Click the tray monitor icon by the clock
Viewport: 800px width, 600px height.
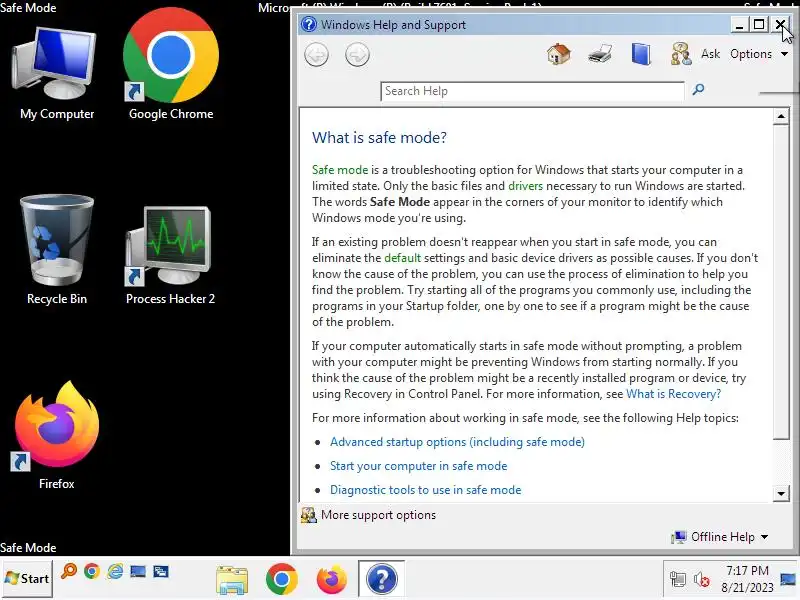788,579
